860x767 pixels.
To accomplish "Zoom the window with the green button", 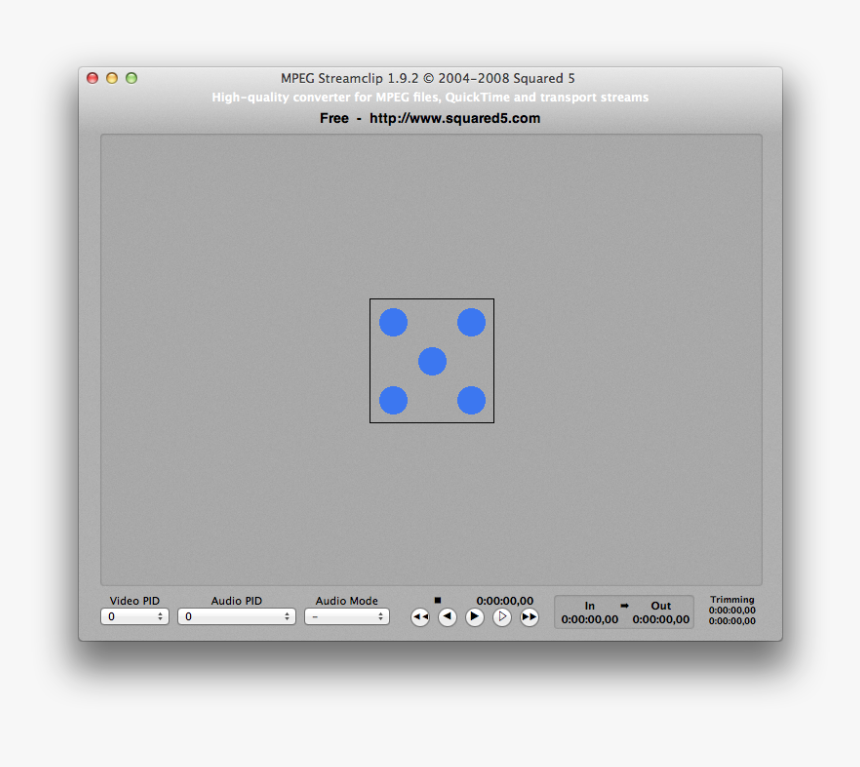I will coord(132,78).
